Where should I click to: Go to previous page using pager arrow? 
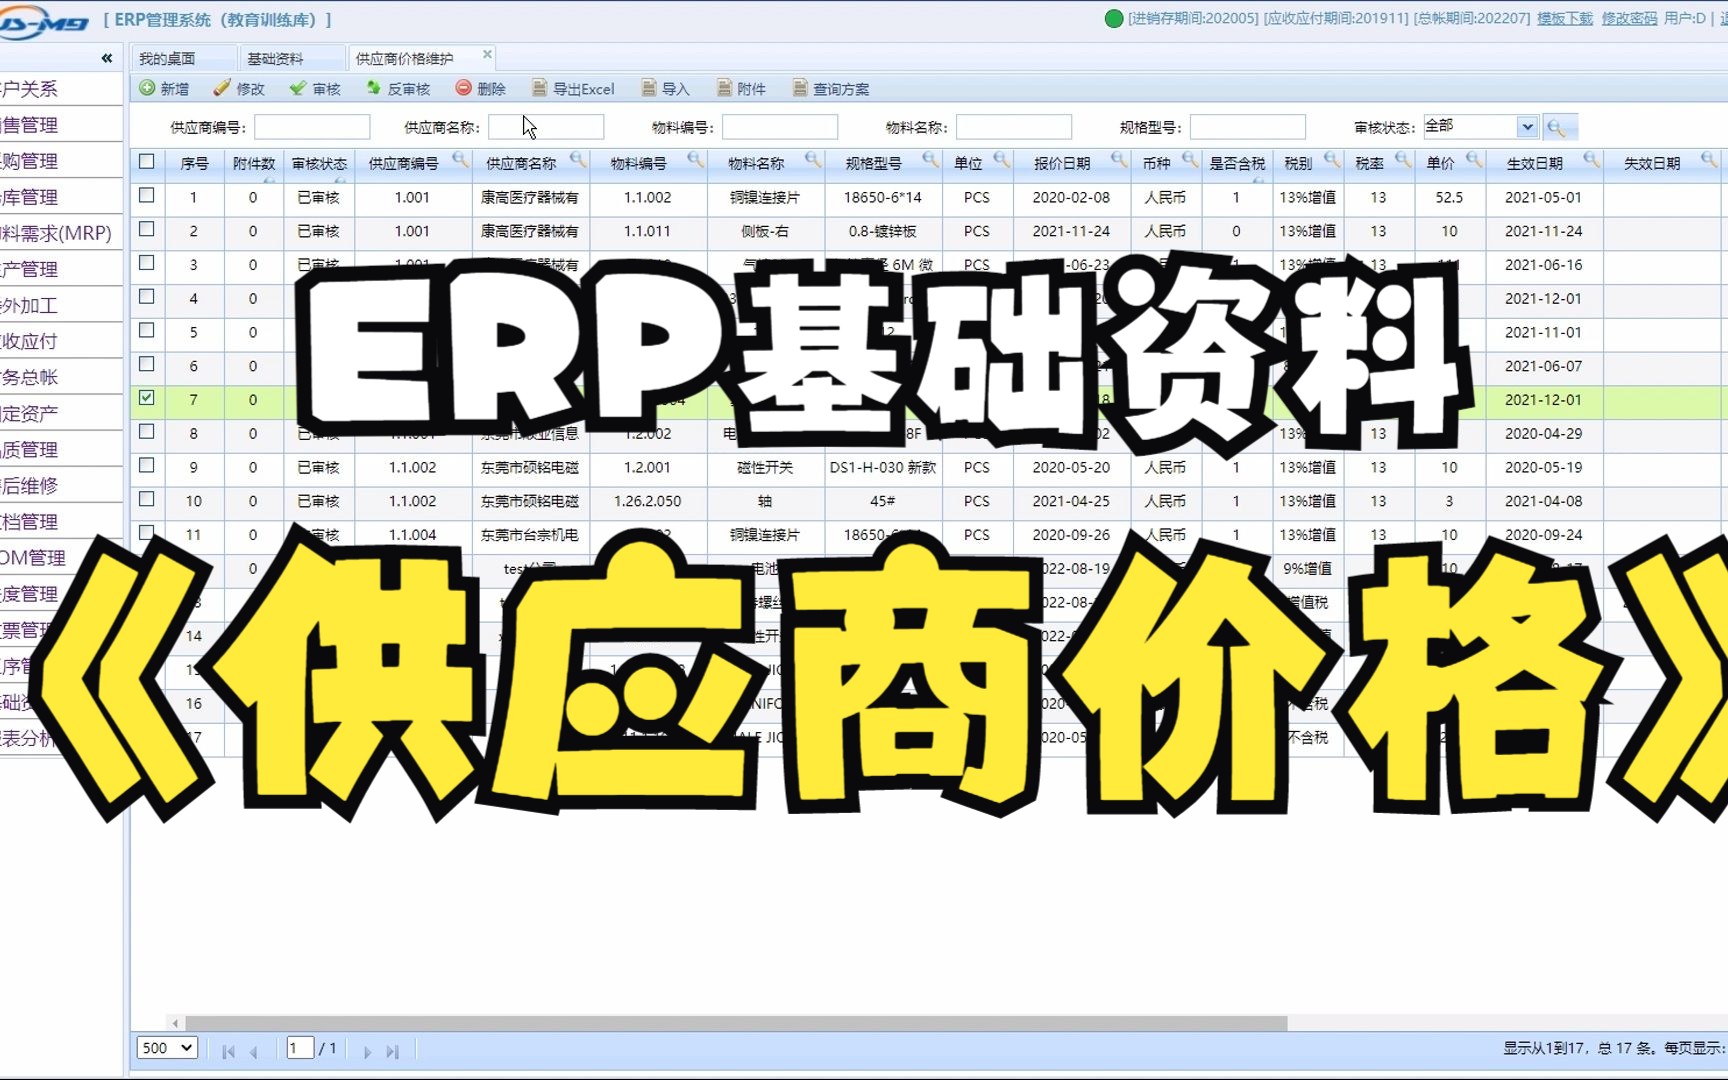[x=255, y=1051]
